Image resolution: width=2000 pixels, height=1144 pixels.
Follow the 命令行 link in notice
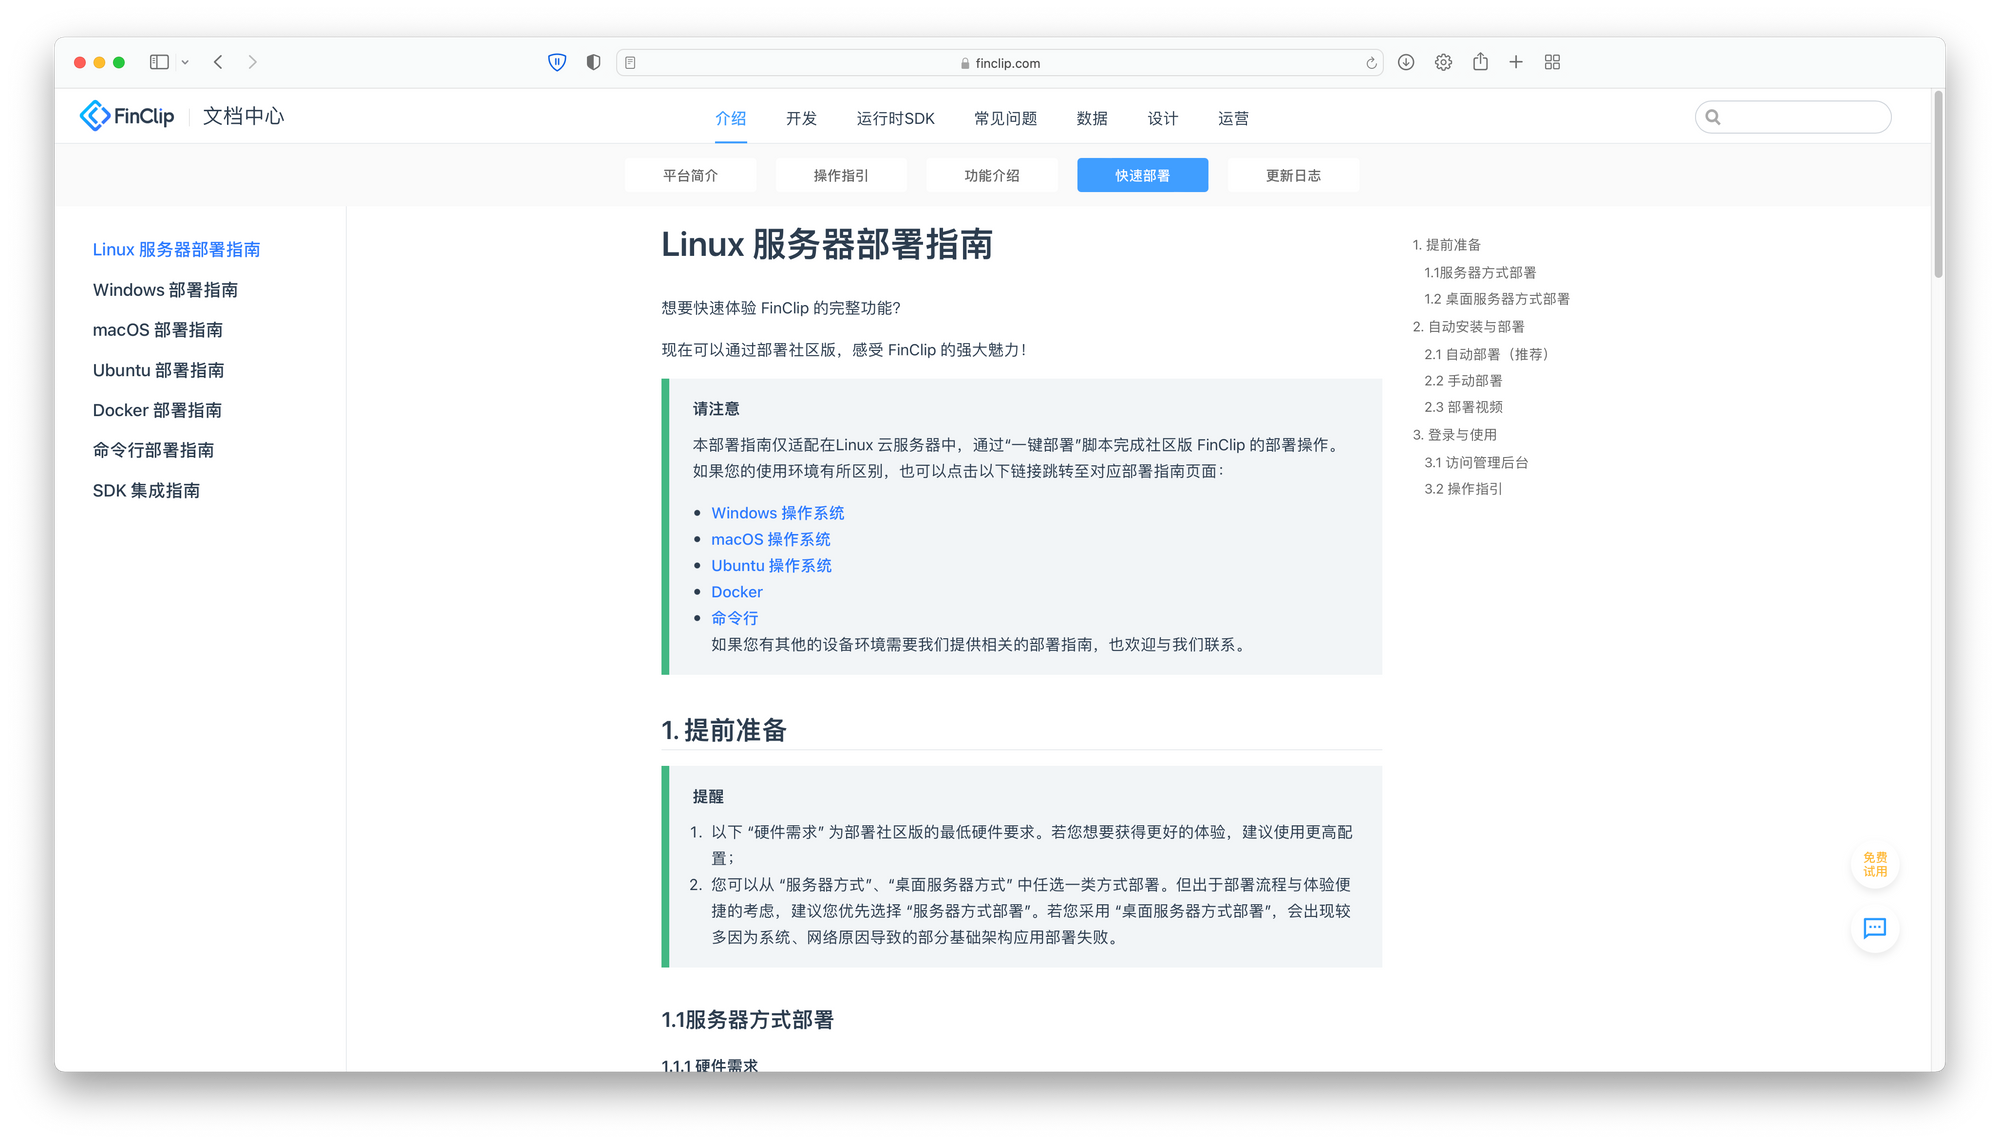point(734,618)
